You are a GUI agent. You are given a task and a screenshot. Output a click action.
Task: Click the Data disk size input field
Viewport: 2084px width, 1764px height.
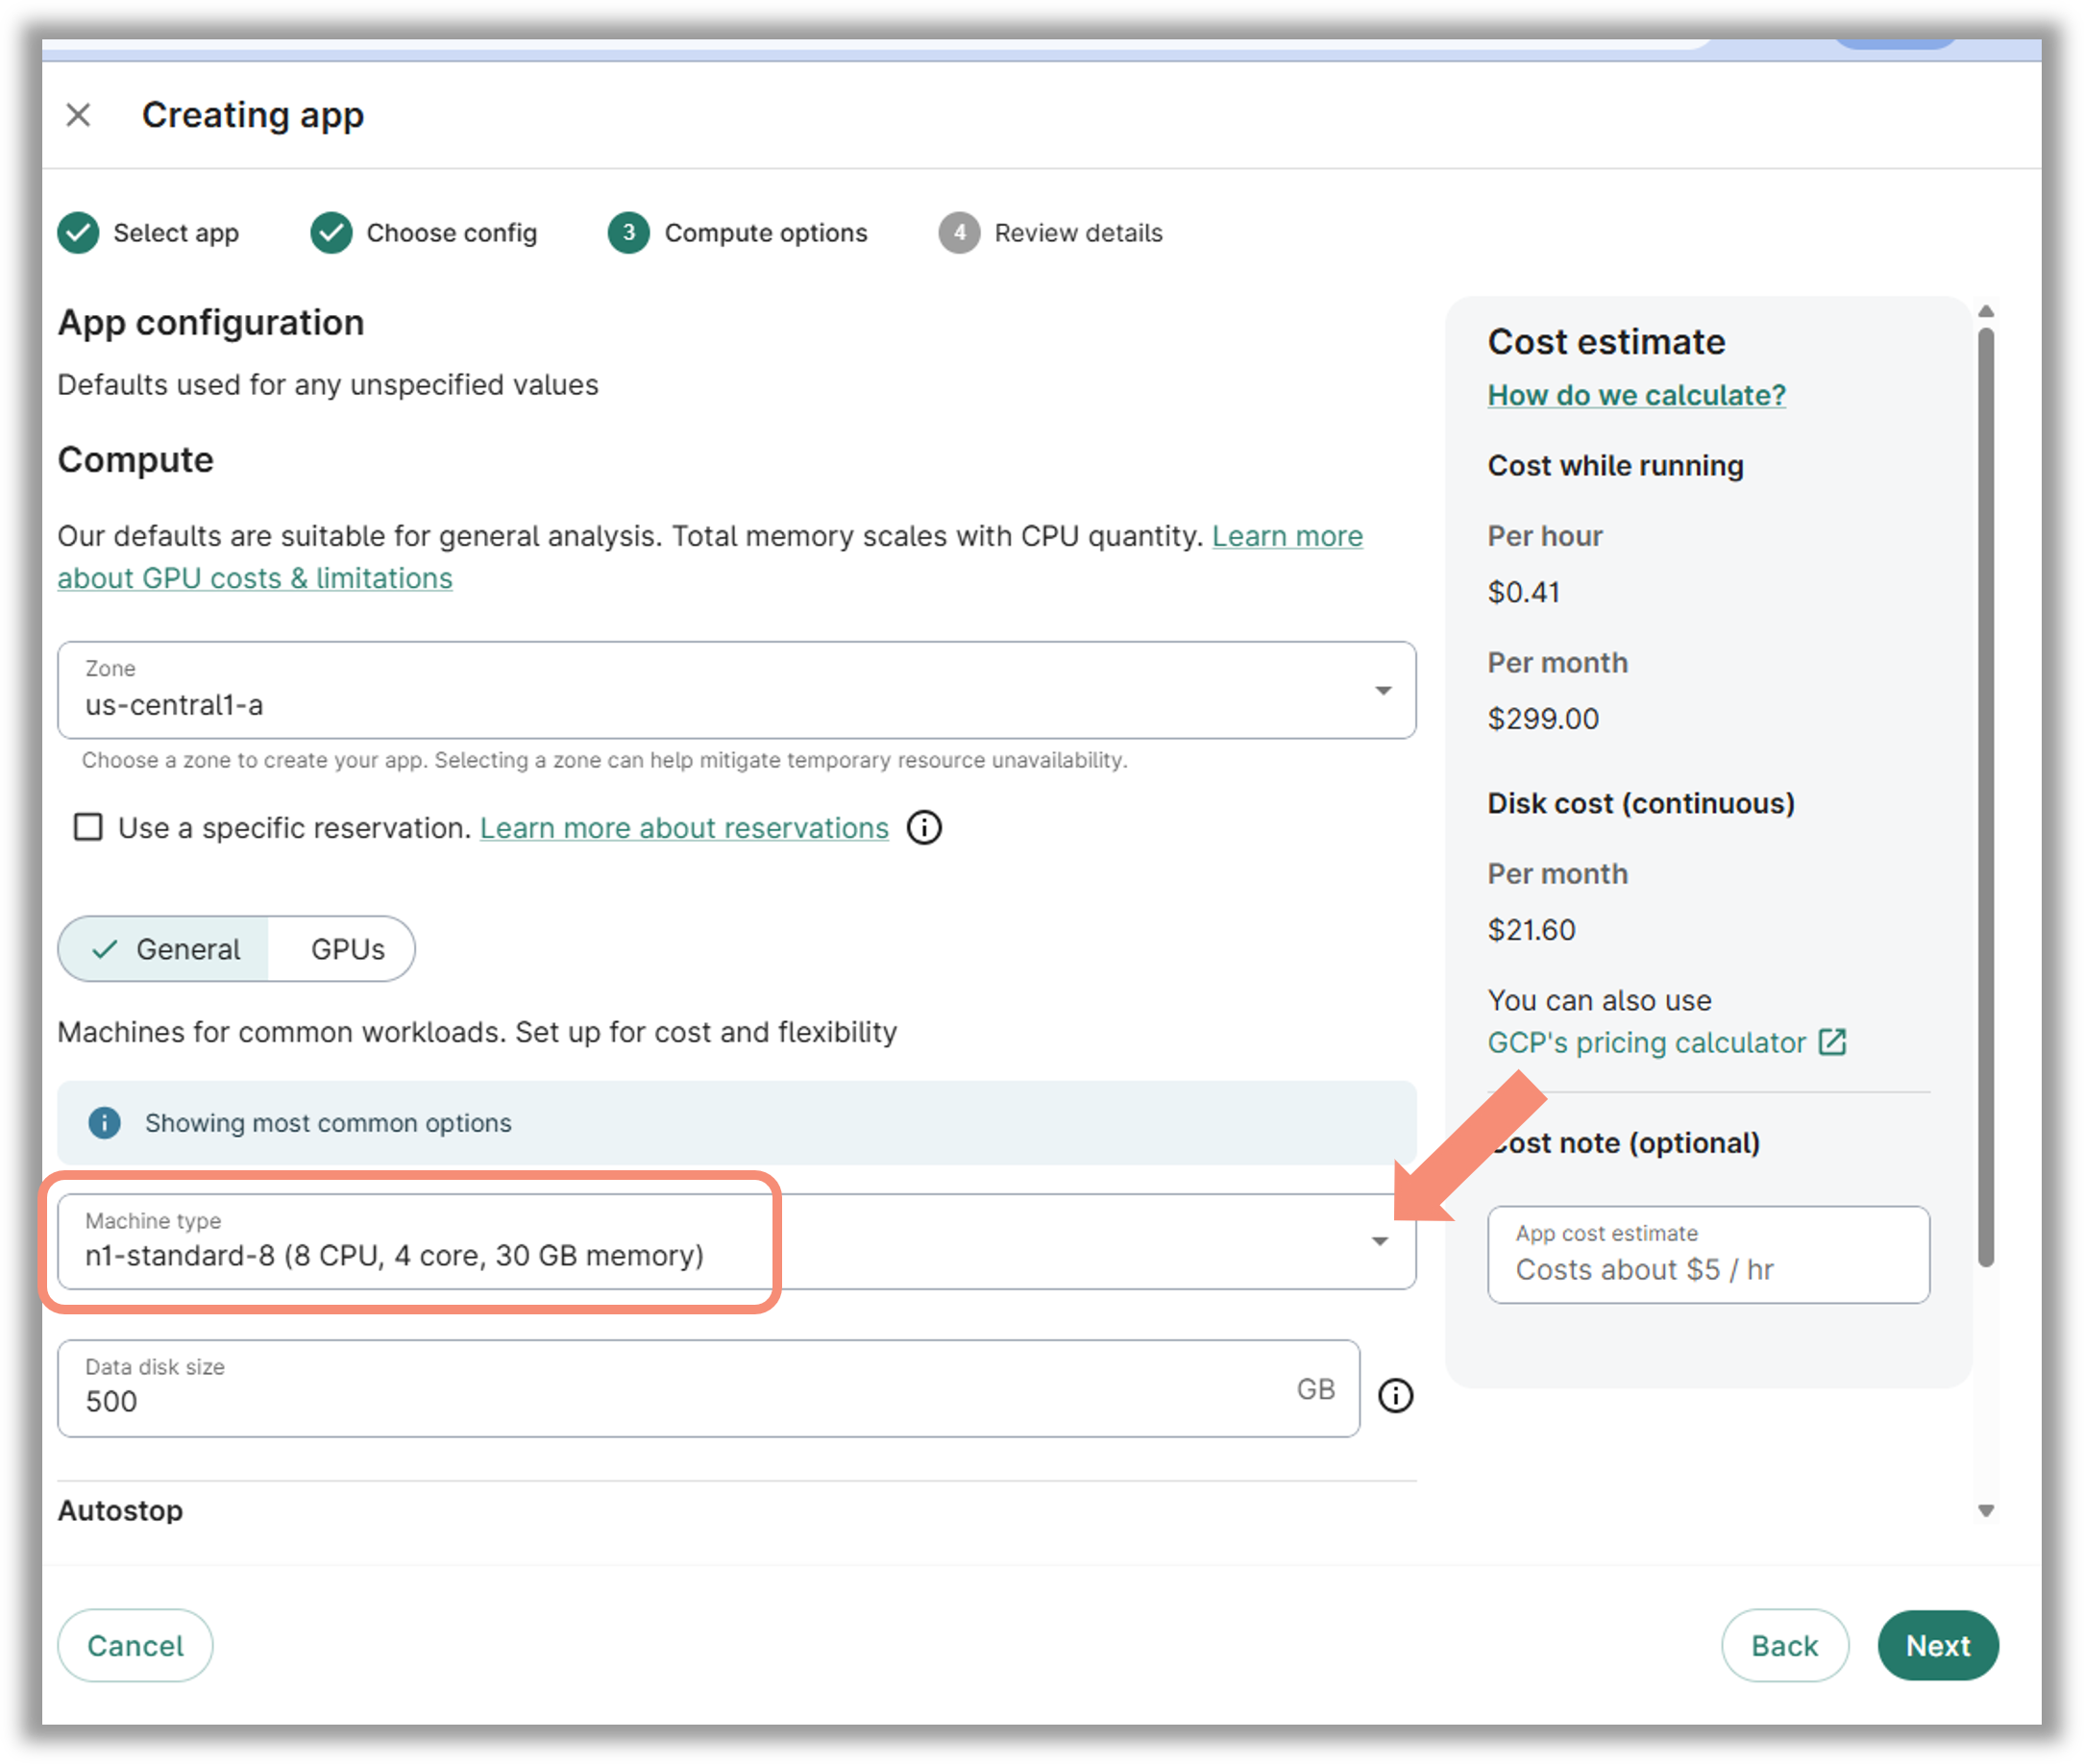click(708, 1389)
